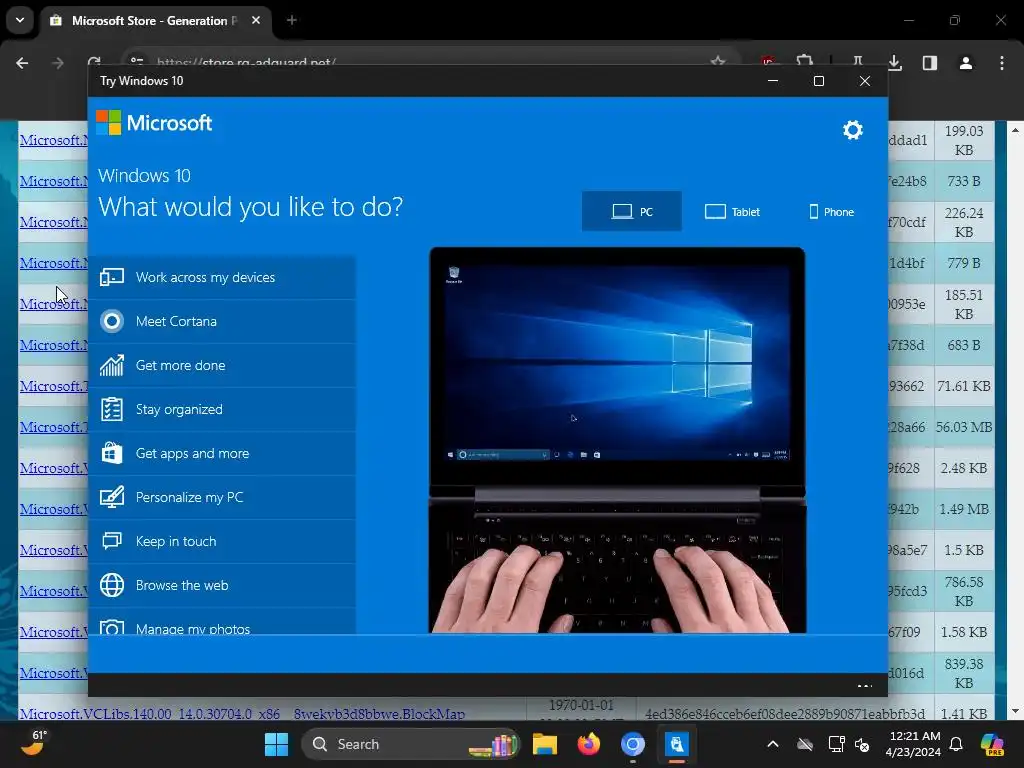Switch to the Phone device tab
The height and width of the screenshot is (768, 1024).
(831, 212)
